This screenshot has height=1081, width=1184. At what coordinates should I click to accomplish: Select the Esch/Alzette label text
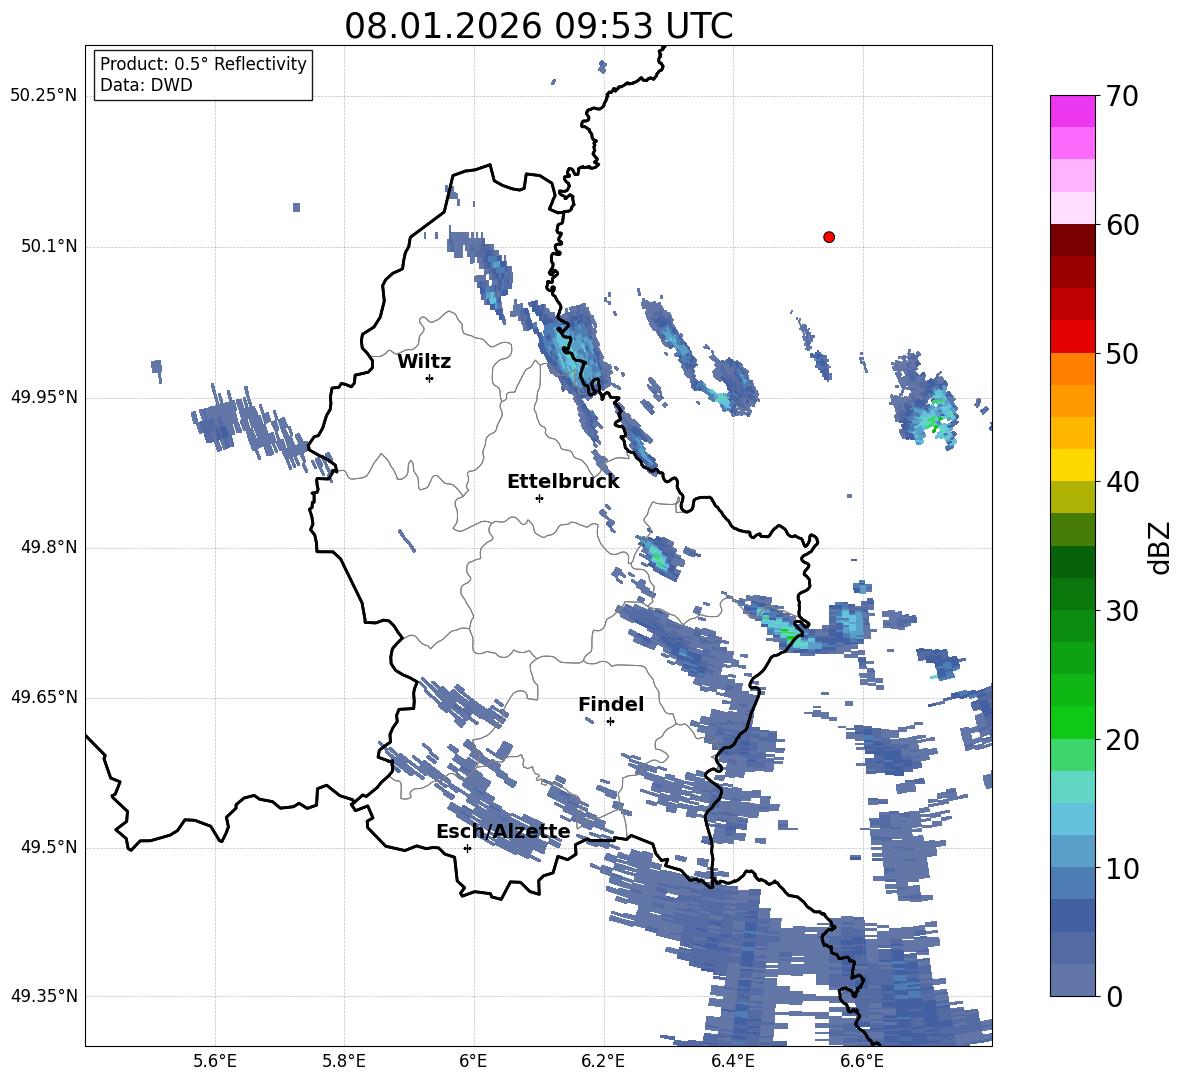(503, 831)
